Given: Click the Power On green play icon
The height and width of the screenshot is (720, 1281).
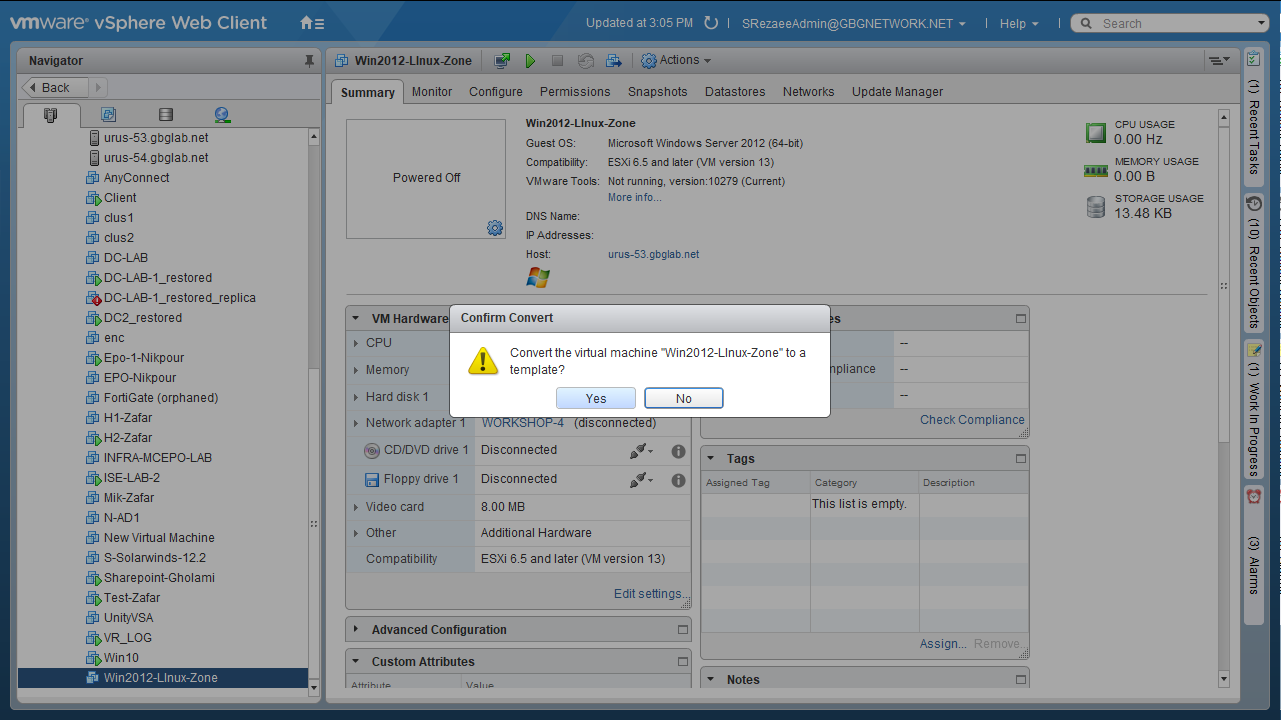Looking at the screenshot, I should pos(530,61).
